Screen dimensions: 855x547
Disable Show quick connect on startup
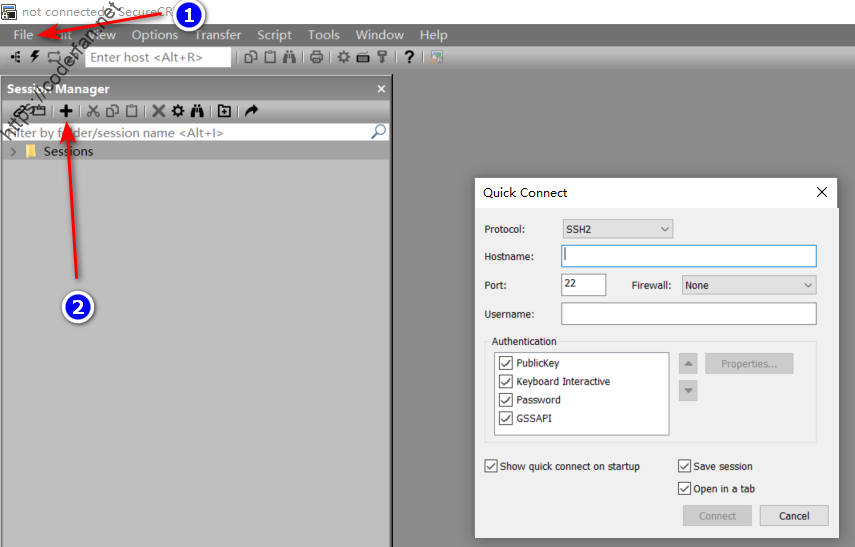(x=491, y=466)
